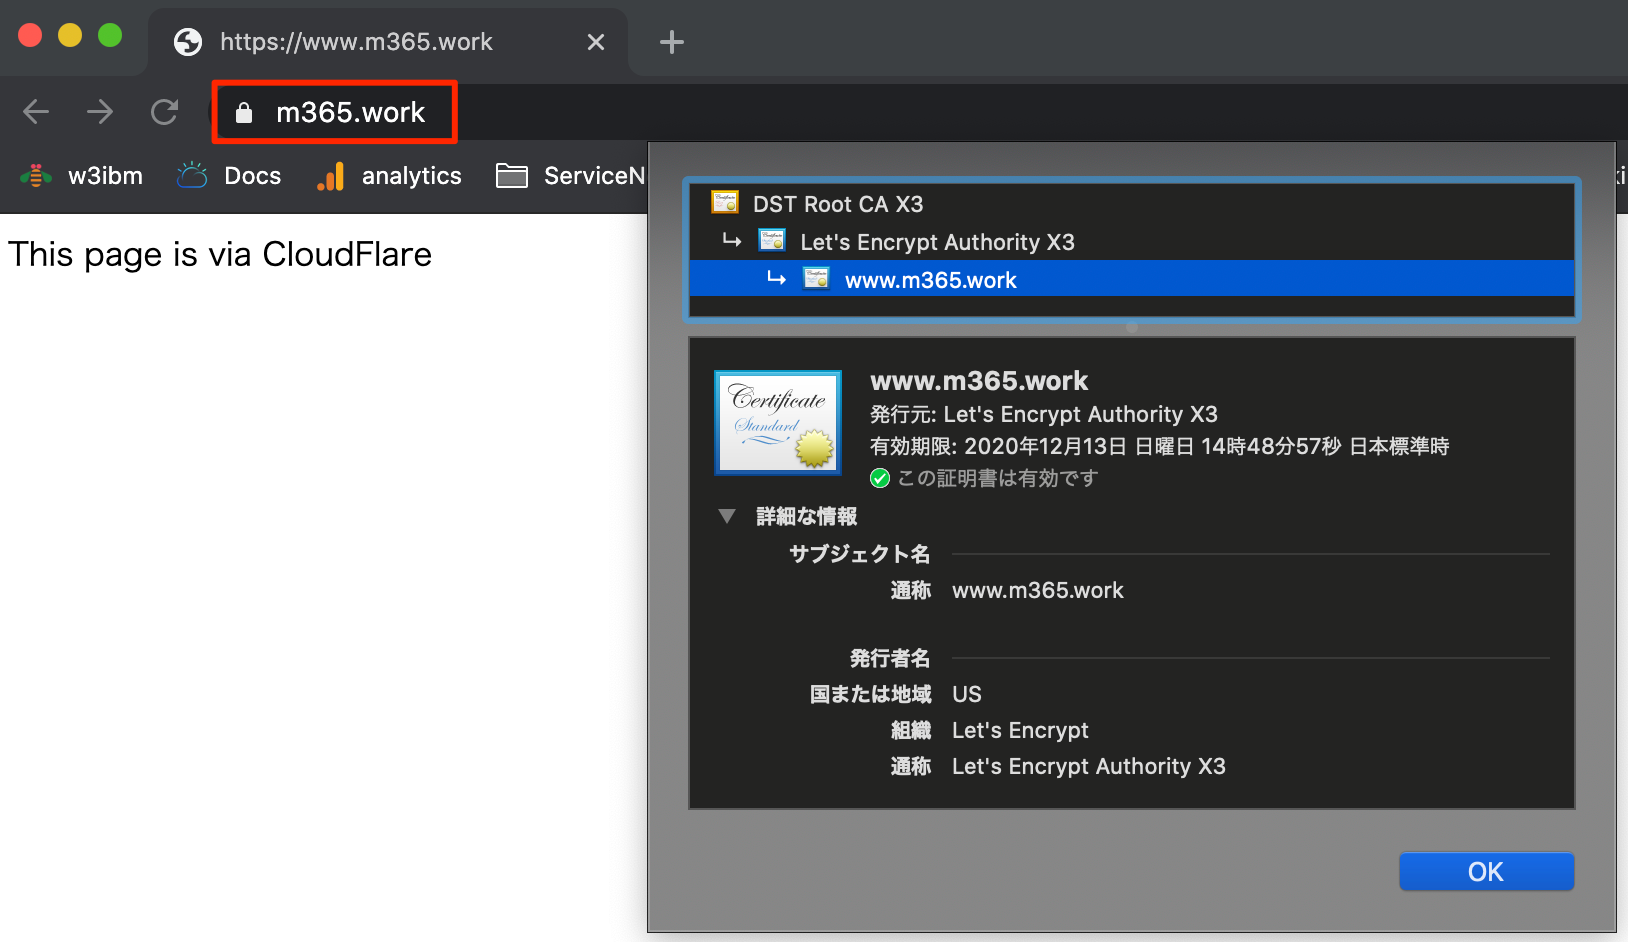1628x942 pixels.
Task: Click the green valid-certificate checkmark
Action: point(880,478)
